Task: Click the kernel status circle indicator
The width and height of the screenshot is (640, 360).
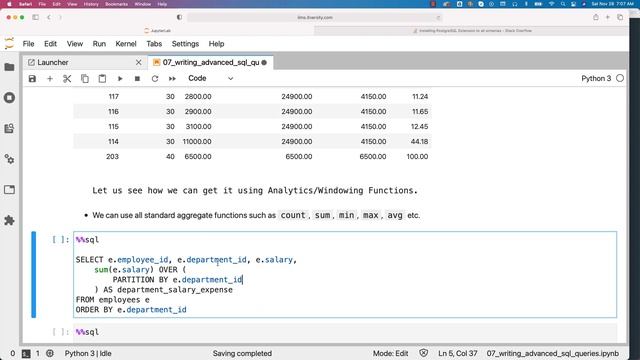Action: [x=620, y=78]
